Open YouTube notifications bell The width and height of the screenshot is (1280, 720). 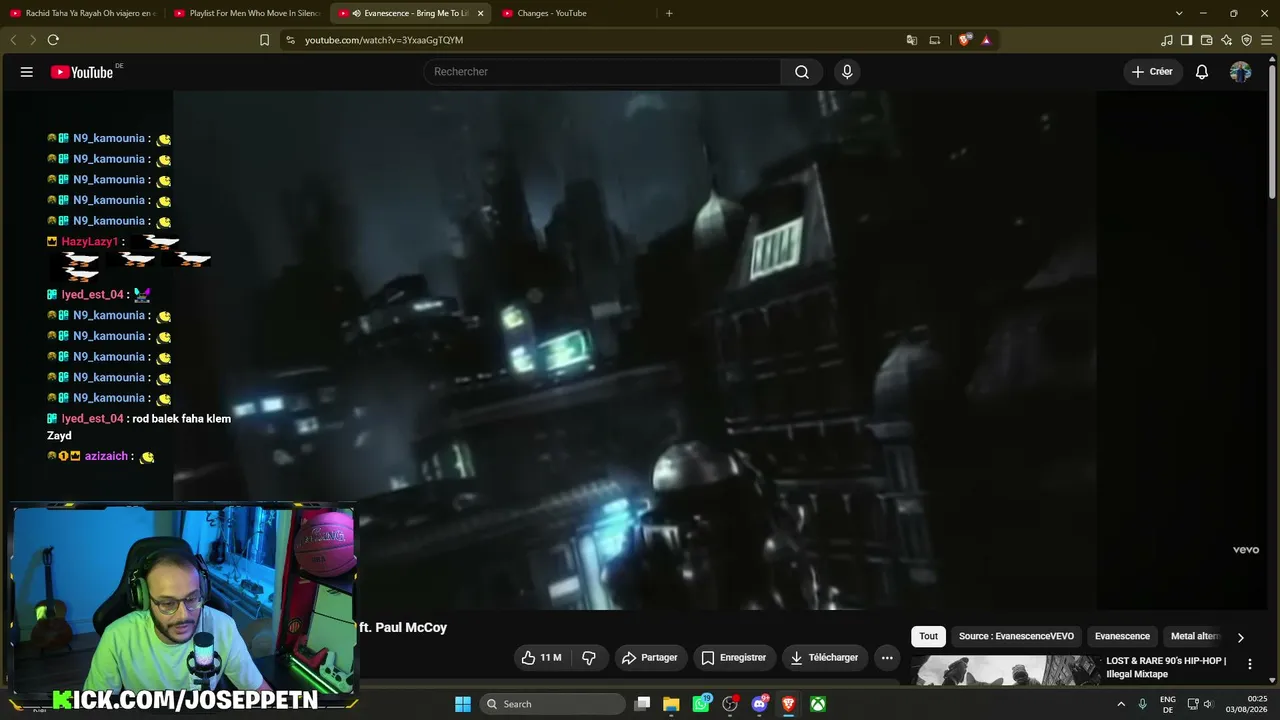tap(1202, 72)
